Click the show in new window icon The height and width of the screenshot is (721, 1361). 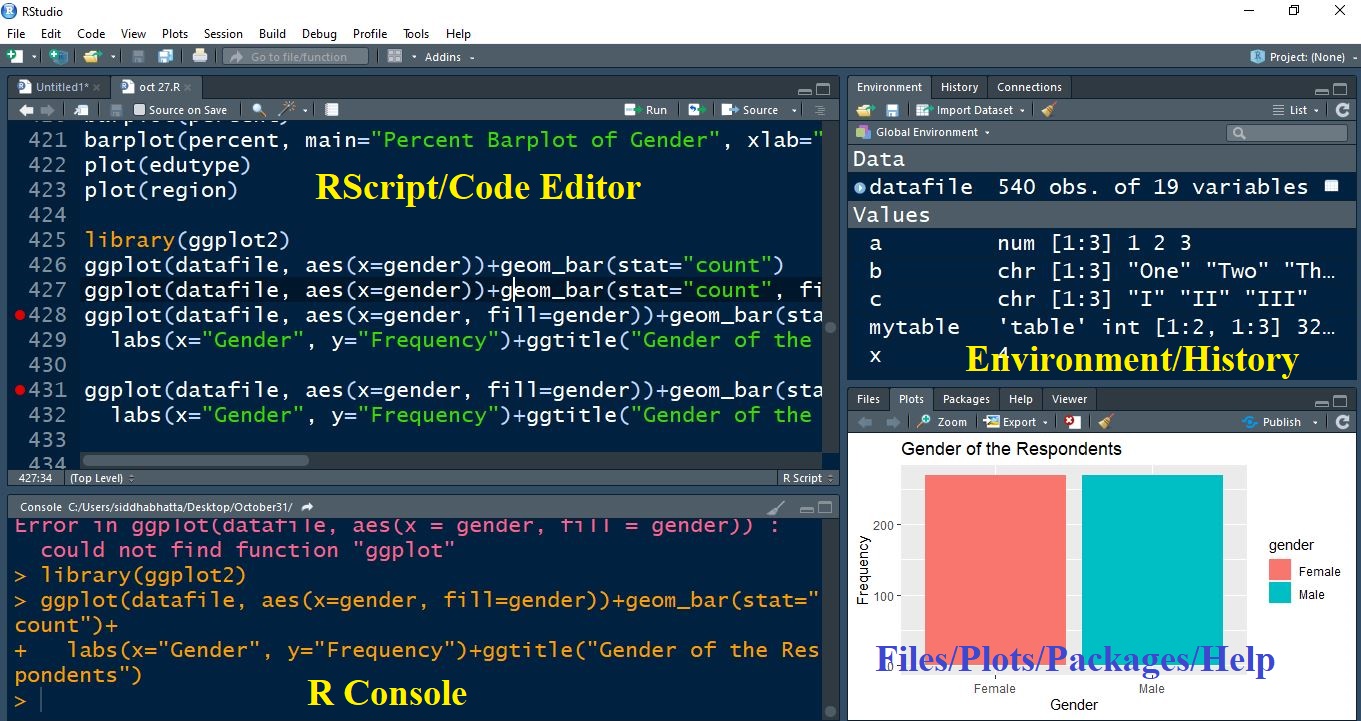[x=81, y=110]
